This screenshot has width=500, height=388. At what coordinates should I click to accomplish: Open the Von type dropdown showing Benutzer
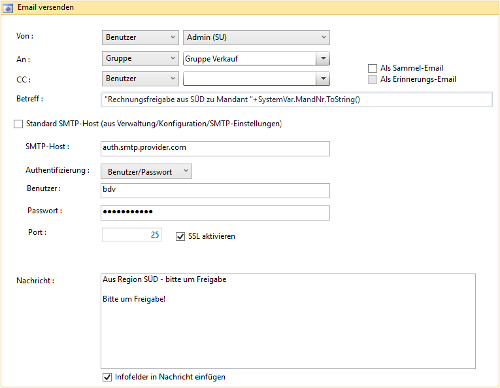[x=140, y=37]
